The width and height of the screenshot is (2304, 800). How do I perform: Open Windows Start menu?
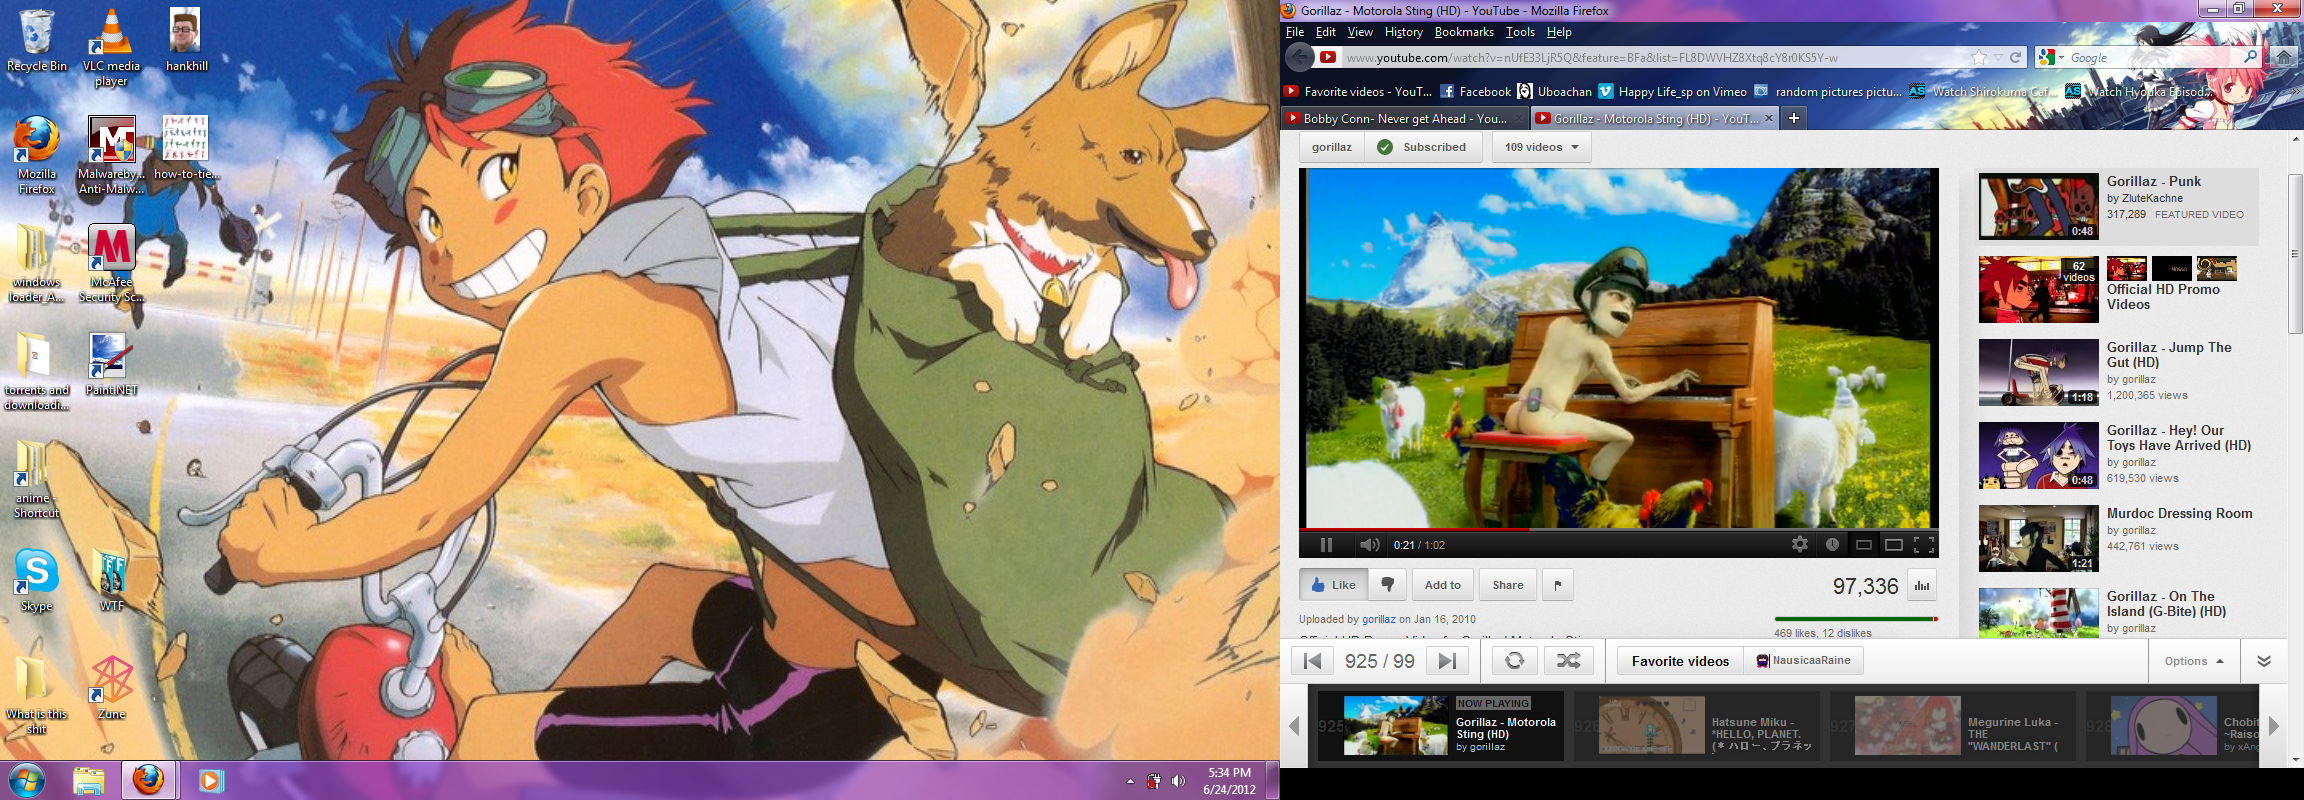(27, 780)
